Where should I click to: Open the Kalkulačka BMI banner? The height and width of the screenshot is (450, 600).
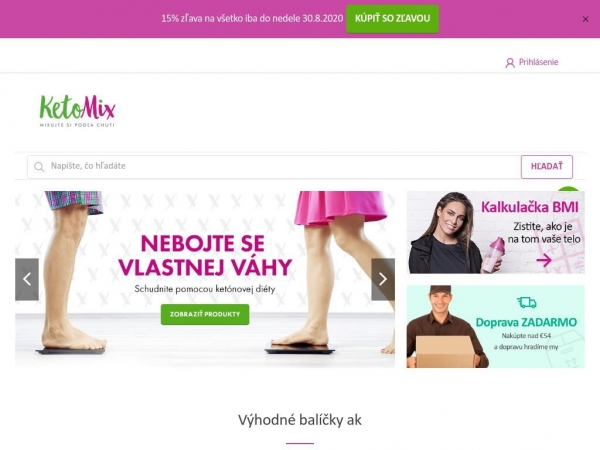pyautogui.click(x=496, y=232)
